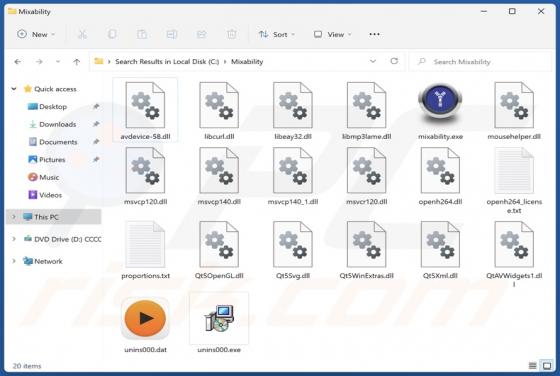This screenshot has width=560, height=376.
Task: Open Downloads in Quick access
Action: (x=58, y=124)
